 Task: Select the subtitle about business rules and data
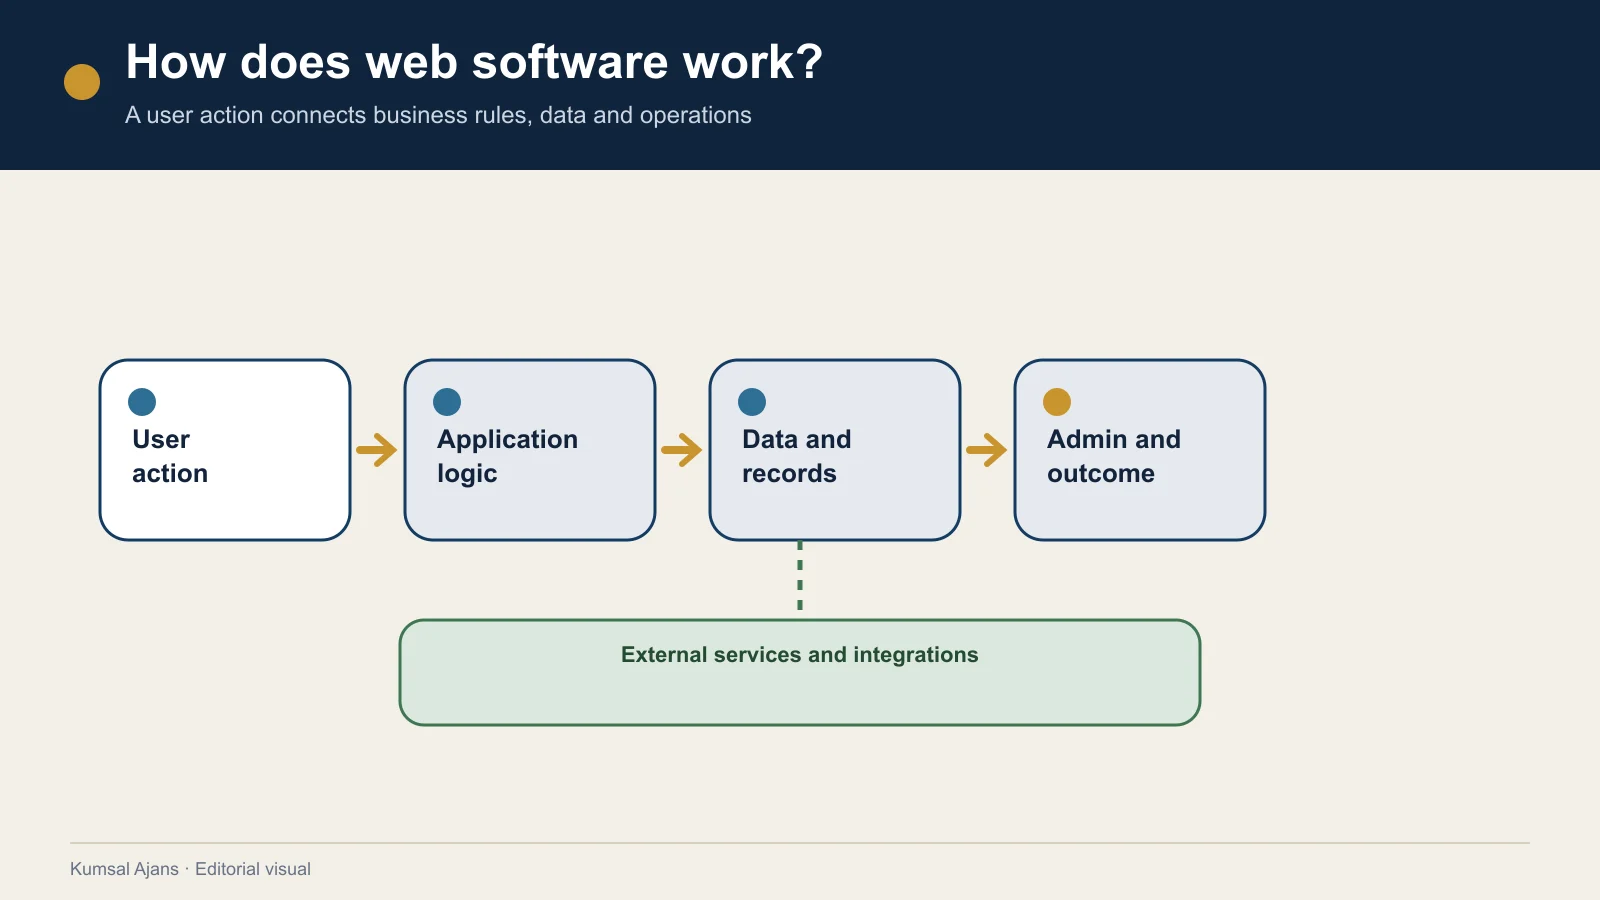438,115
